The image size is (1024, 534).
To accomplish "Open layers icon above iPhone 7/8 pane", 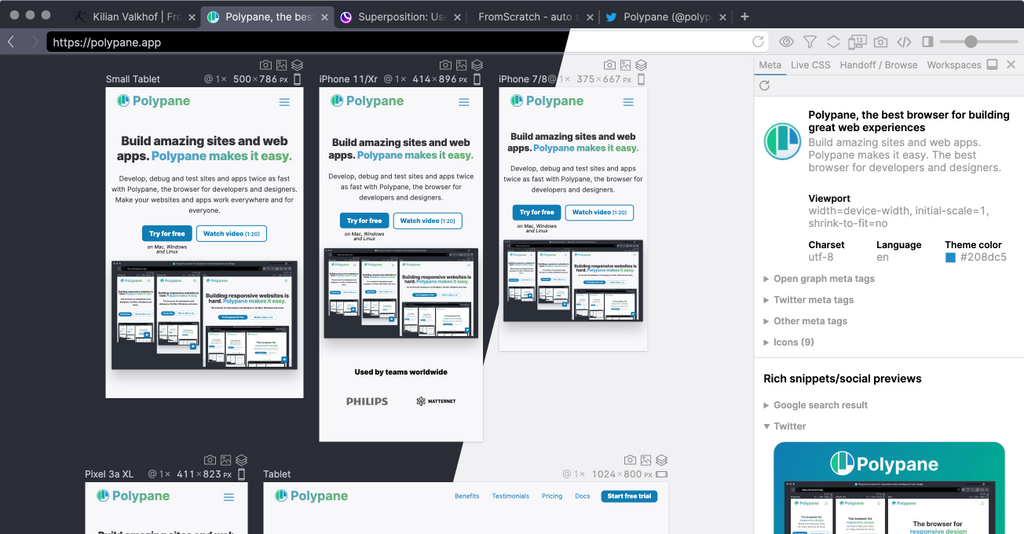I will point(641,65).
